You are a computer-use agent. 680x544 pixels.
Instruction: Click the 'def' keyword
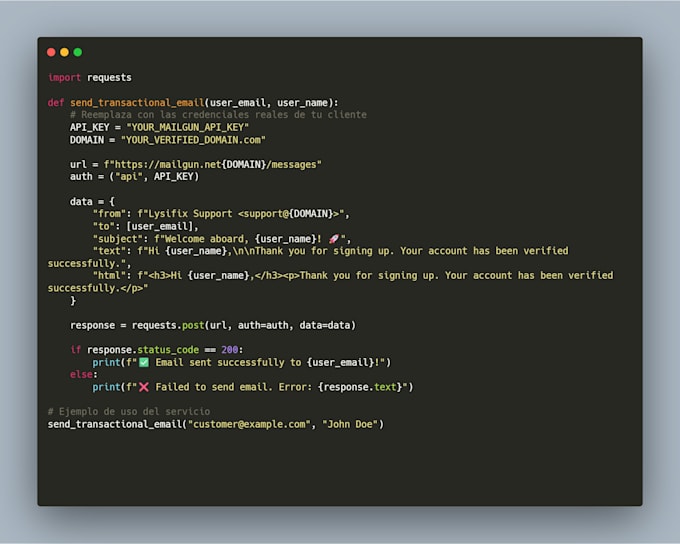pyautogui.click(x=56, y=103)
